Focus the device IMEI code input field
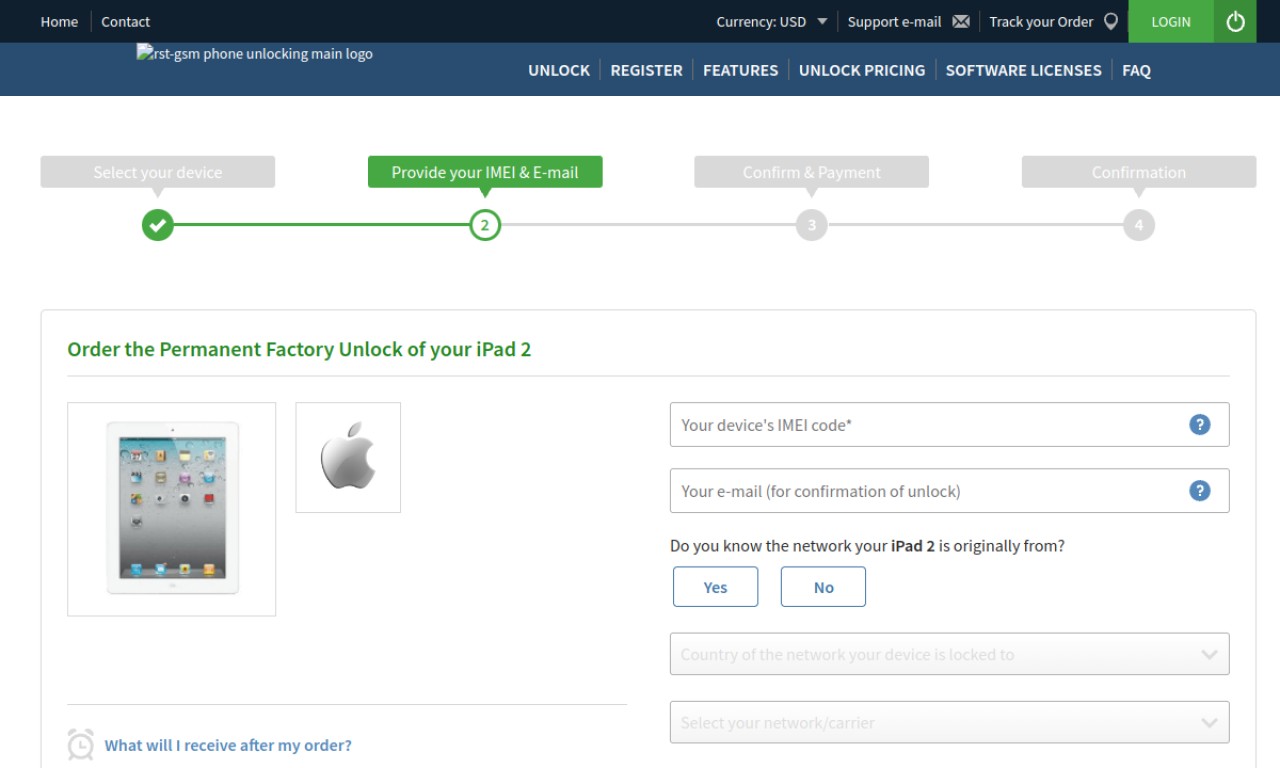 [x=949, y=425]
